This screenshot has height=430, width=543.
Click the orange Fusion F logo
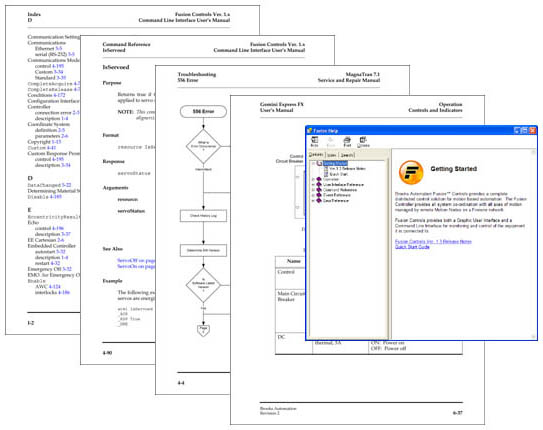tap(411, 172)
